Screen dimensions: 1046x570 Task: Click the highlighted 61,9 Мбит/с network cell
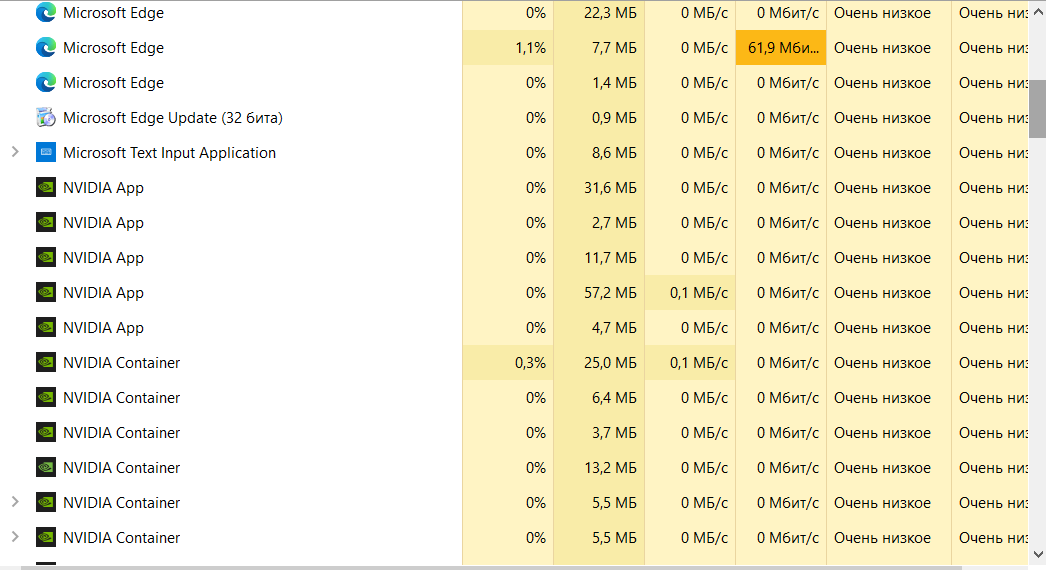point(781,48)
